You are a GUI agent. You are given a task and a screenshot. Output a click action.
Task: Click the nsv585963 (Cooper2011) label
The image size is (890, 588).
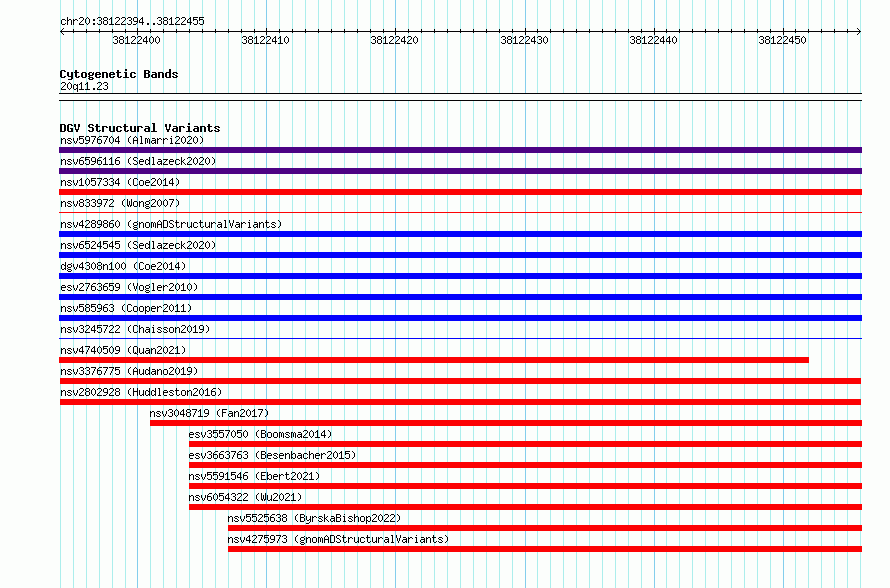(126, 308)
